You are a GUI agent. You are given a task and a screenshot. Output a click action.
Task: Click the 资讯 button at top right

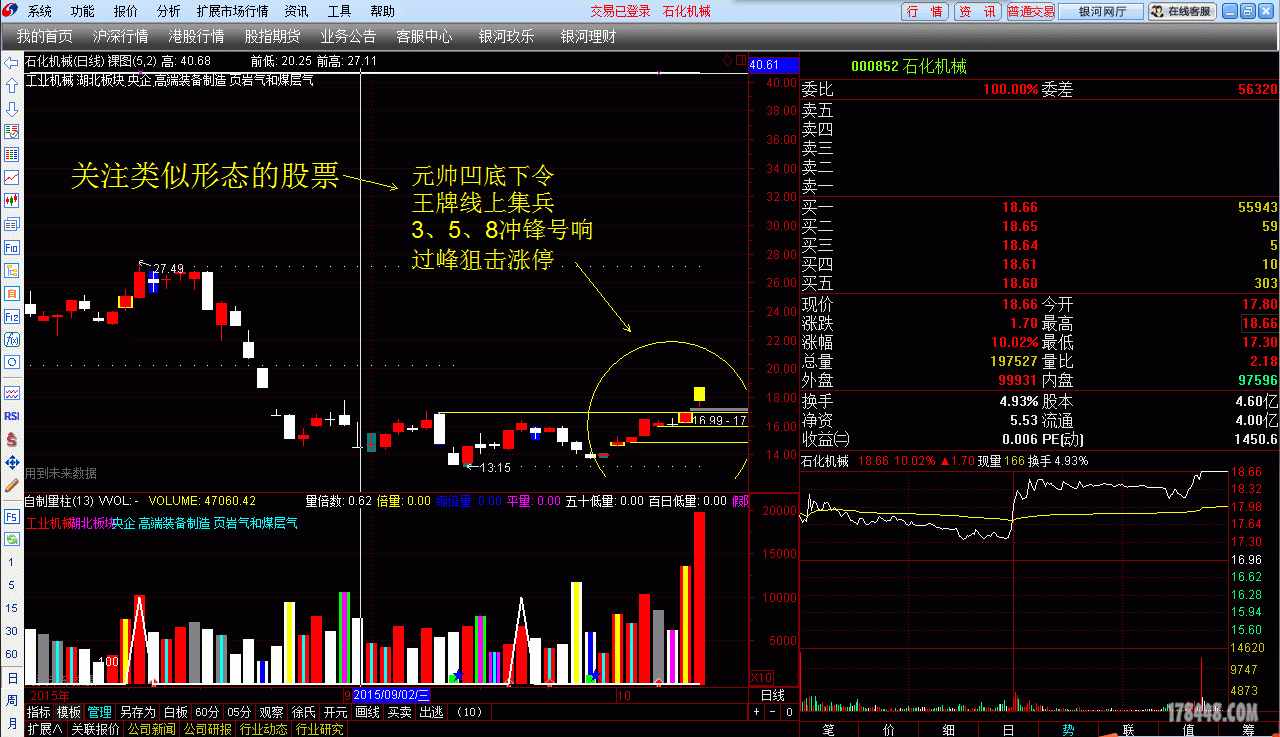click(x=978, y=11)
